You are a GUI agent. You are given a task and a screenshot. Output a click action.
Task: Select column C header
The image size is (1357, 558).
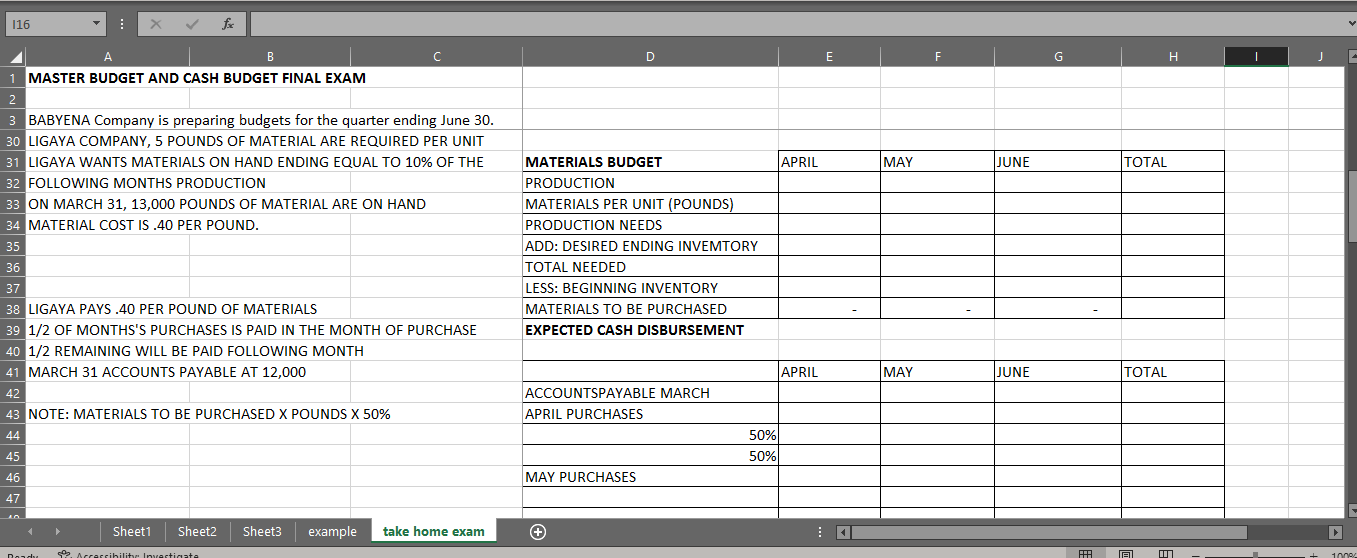(x=436, y=57)
